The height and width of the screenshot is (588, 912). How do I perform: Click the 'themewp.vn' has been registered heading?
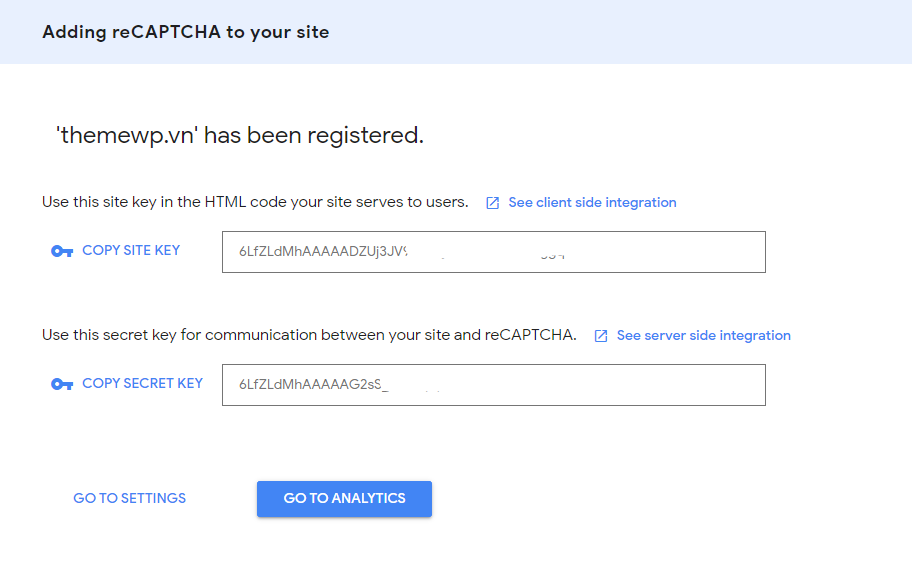click(x=240, y=136)
